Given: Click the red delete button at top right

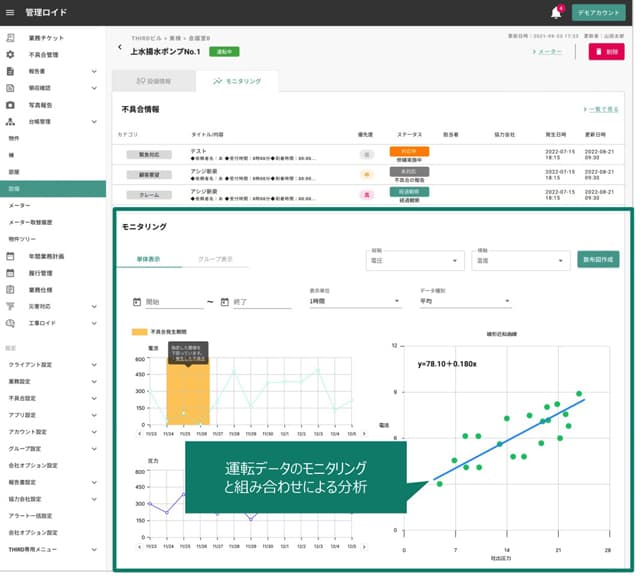Looking at the screenshot, I should pyautogui.click(x=606, y=52).
